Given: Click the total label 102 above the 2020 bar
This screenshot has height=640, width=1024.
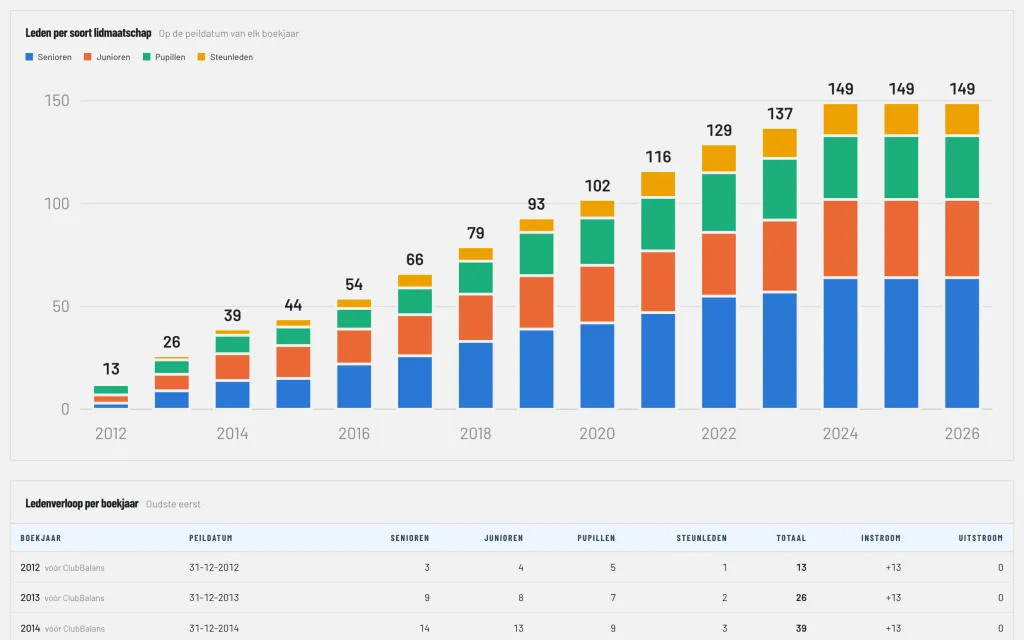Looking at the screenshot, I should [x=598, y=186].
